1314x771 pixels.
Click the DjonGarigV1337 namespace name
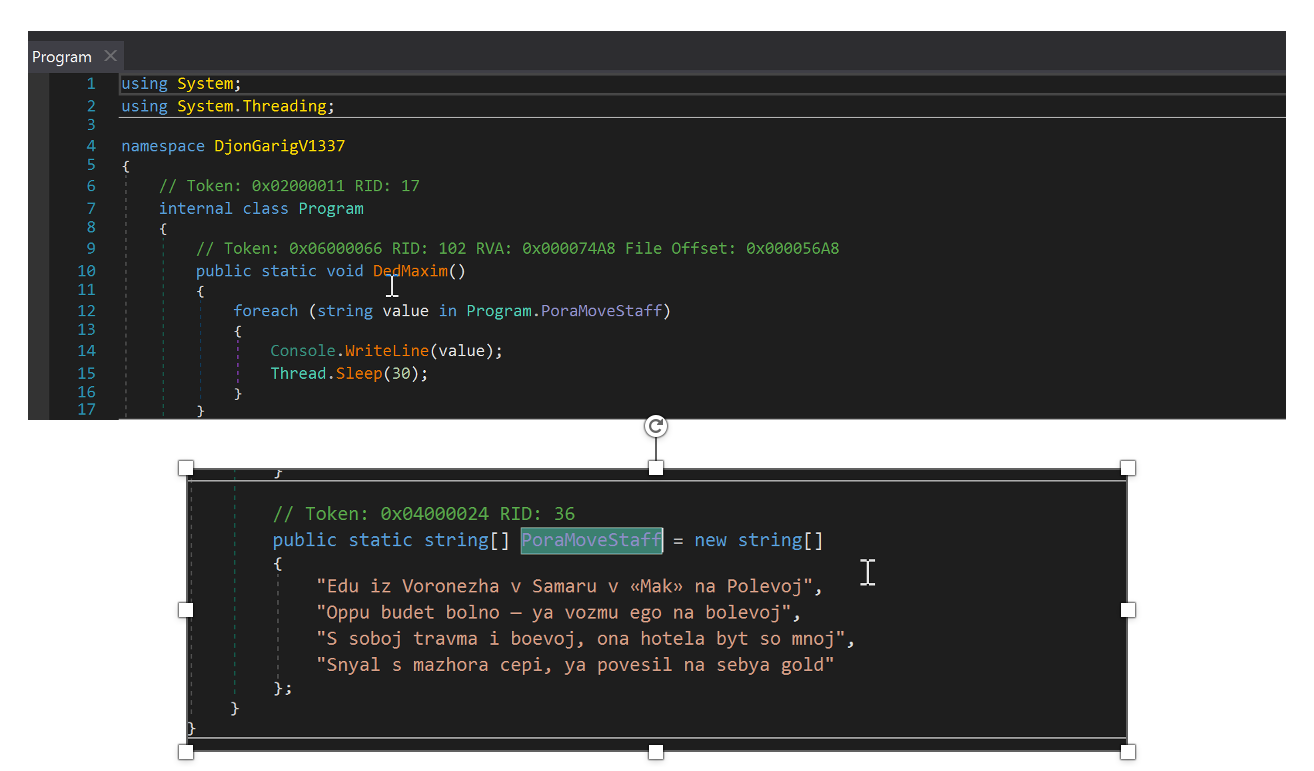pyautogui.click(x=279, y=146)
